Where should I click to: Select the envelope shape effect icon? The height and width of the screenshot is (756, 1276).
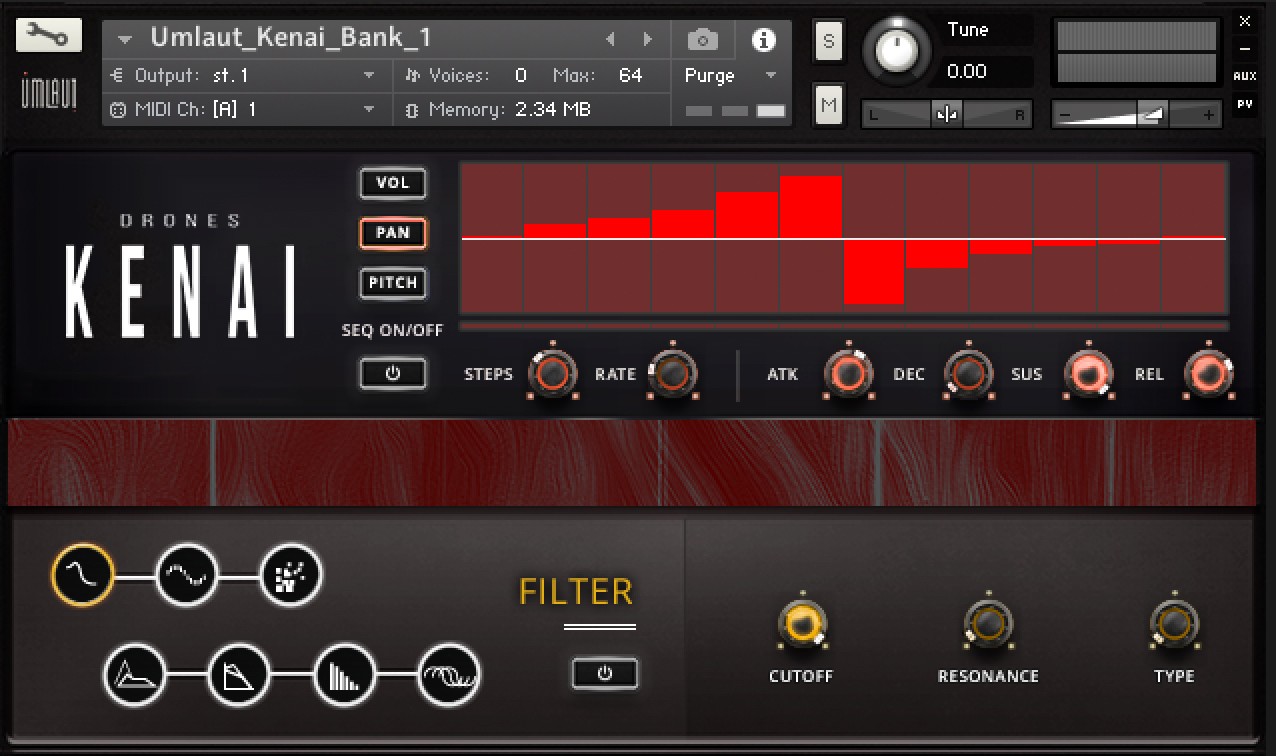(x=134, y=675)
